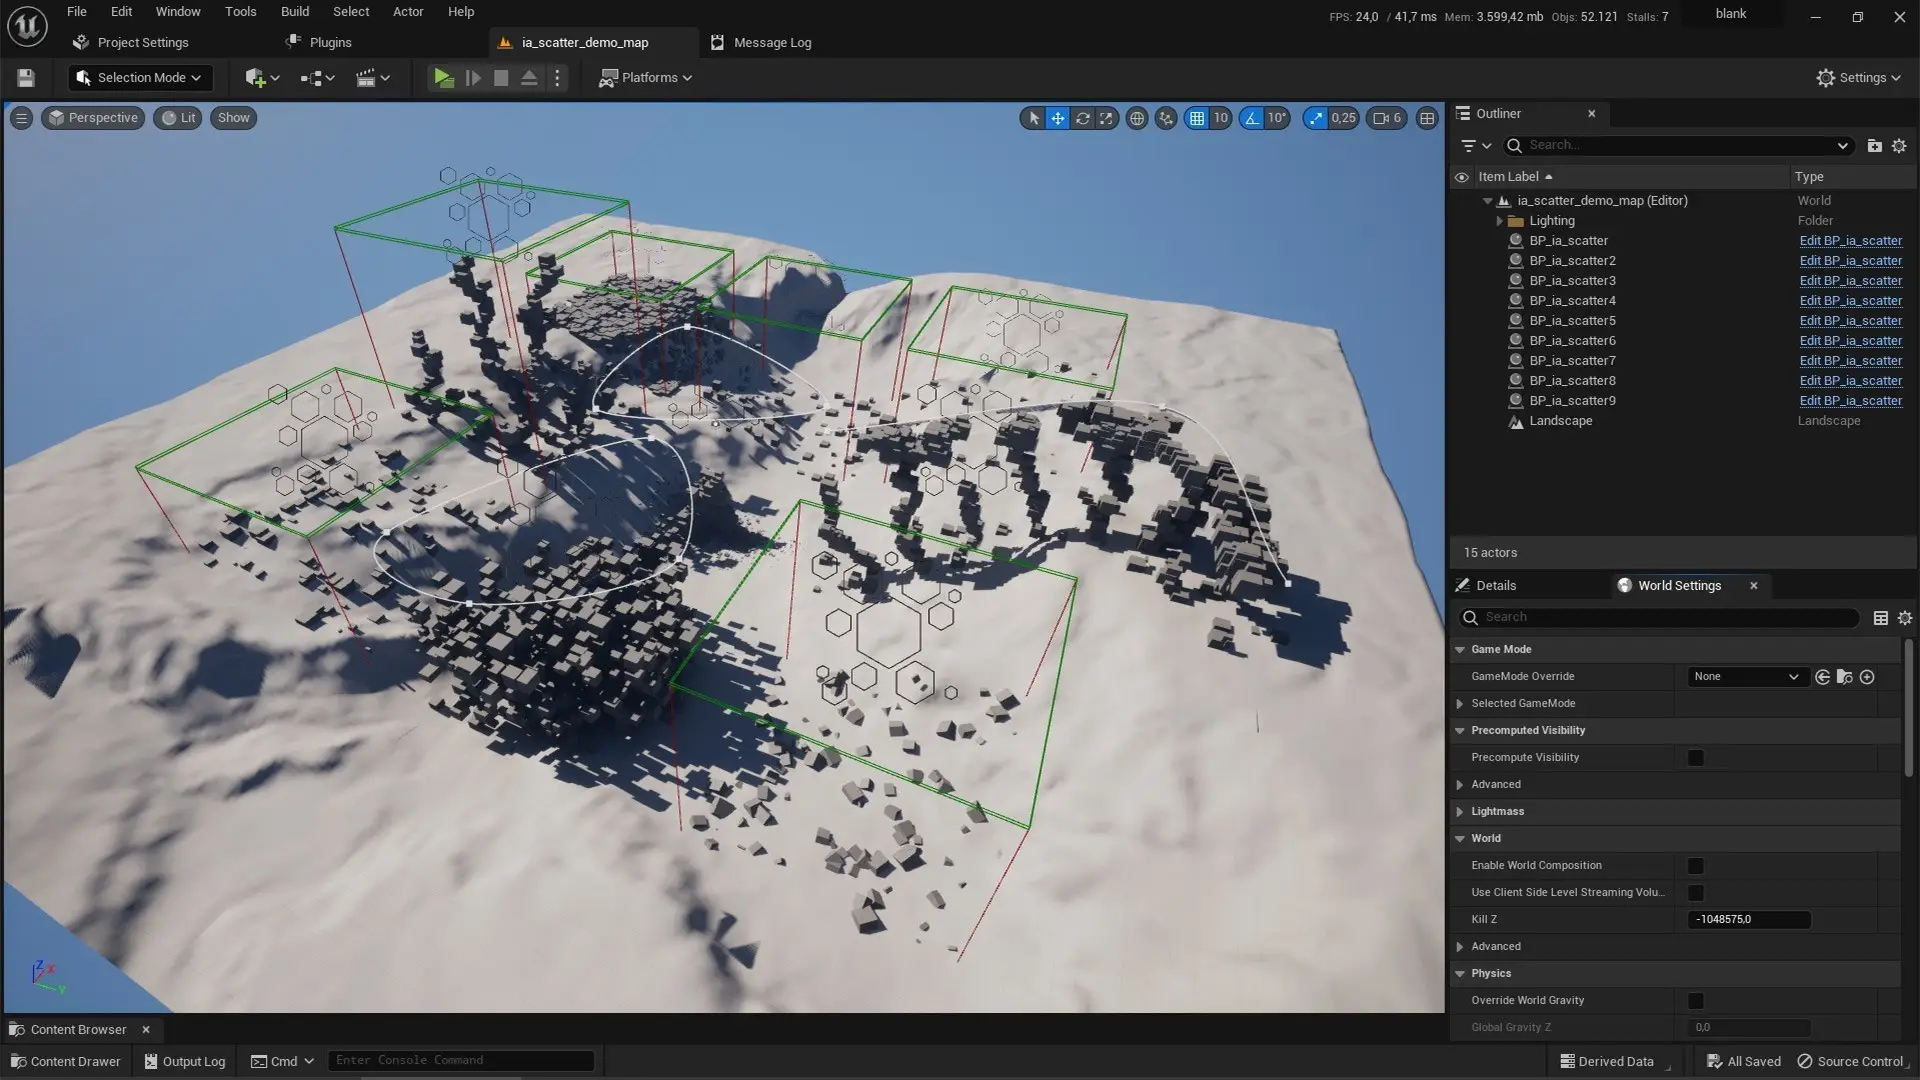Open the Build menu
The width and height of the screenshot is (1920, 1080).
point(294,12)
